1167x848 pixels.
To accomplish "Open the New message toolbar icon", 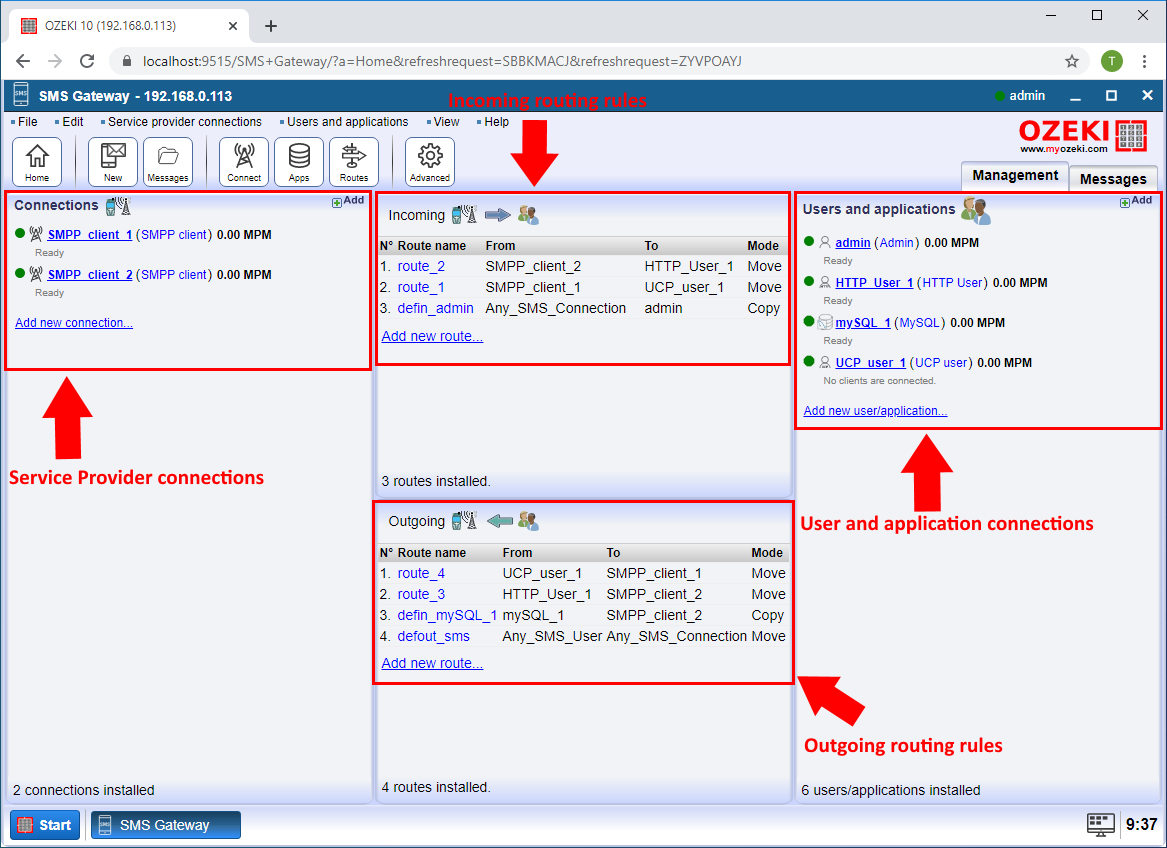I will pos(113,162).
